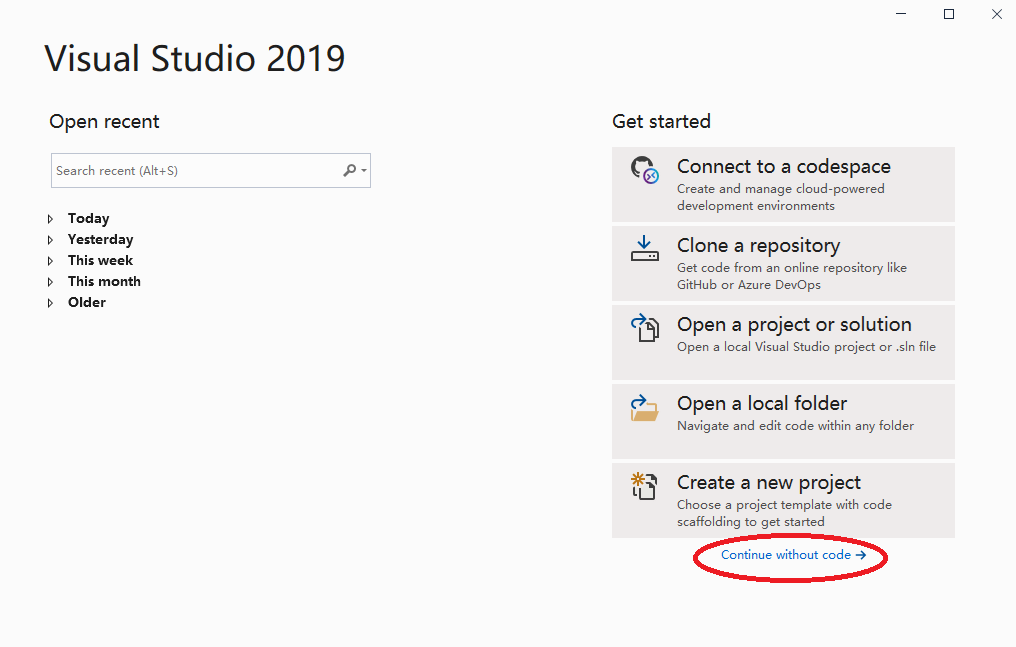Expand the This week group
This screenshot has width=1016, height=647.
51,261
